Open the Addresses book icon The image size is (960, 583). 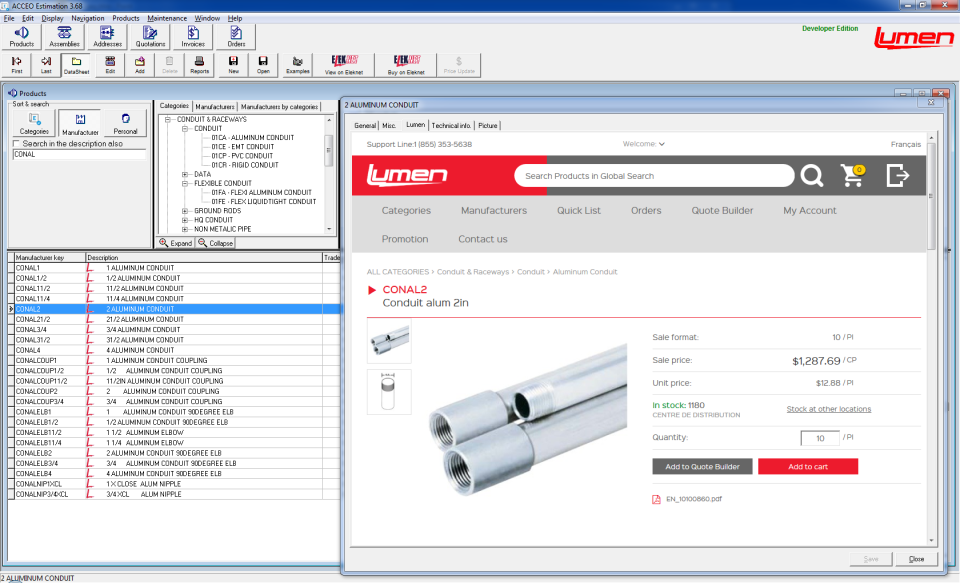click(106, 37)
